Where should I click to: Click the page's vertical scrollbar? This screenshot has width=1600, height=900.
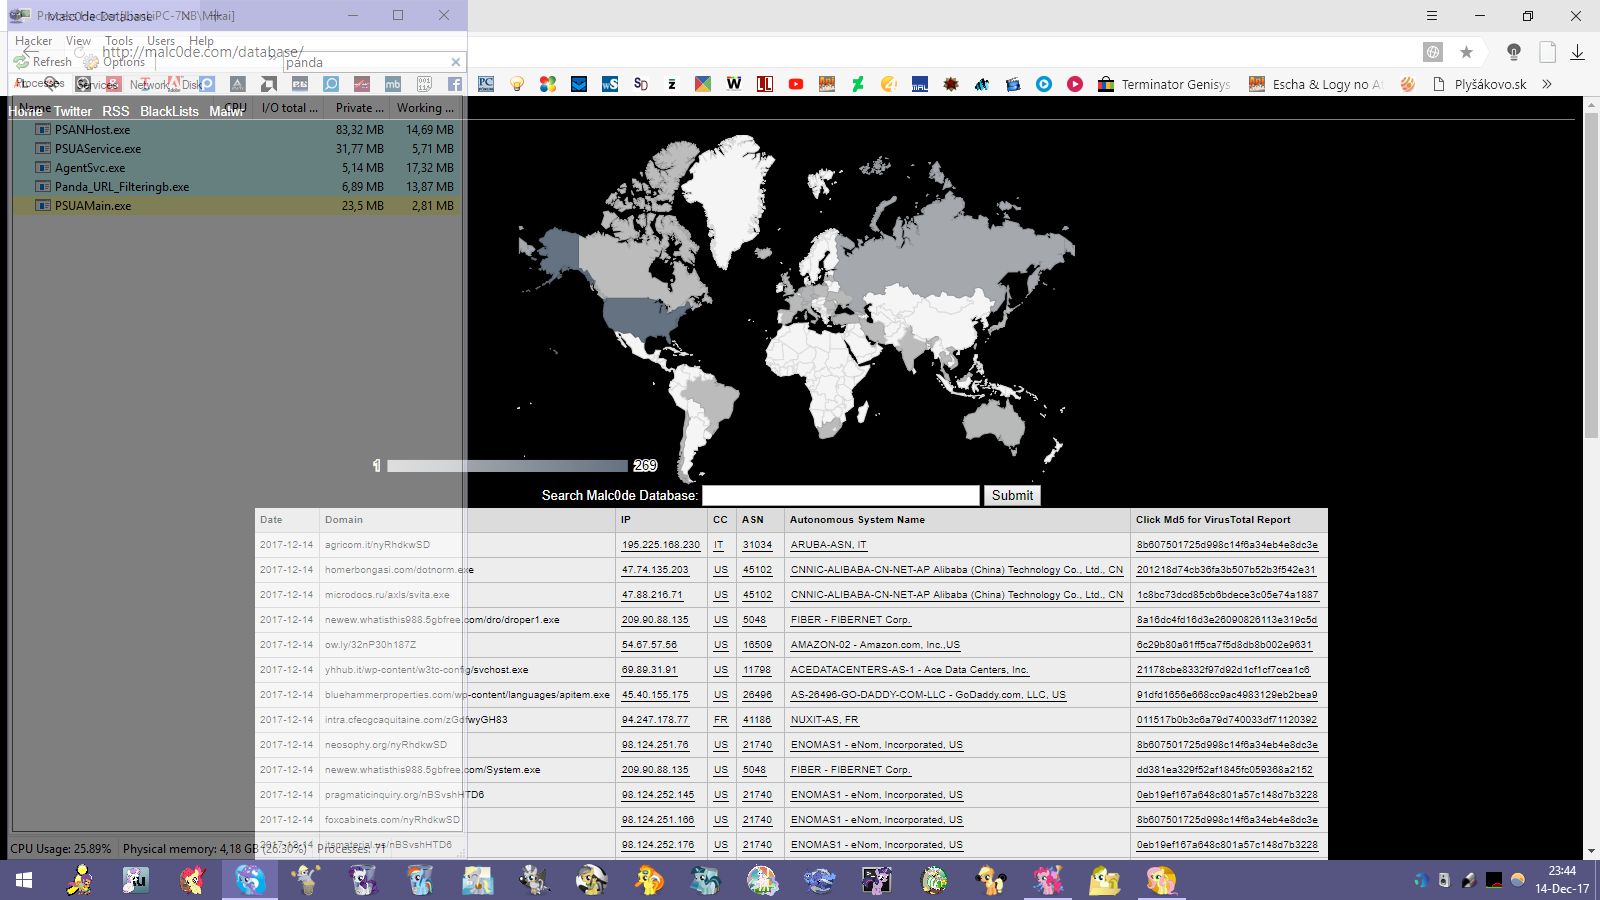1591,275
